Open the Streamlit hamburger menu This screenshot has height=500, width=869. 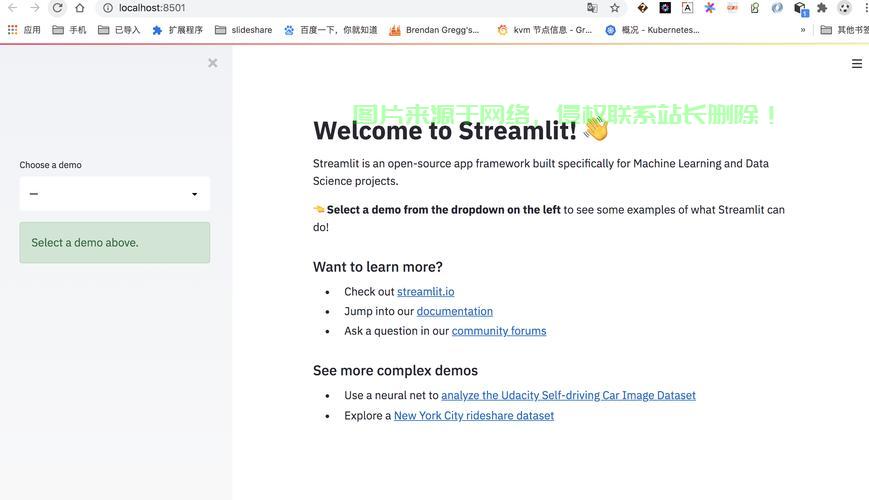tap(856, 64)
